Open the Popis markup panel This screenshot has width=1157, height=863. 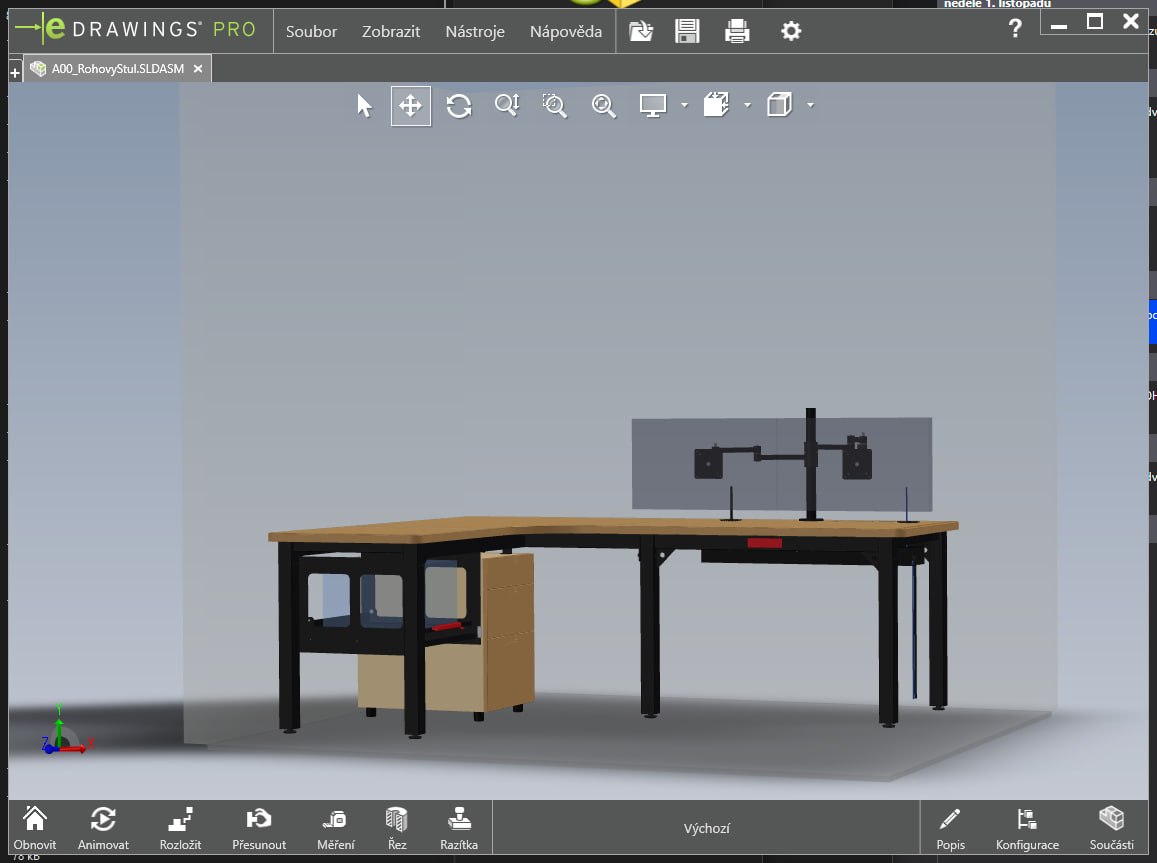pos(950,828)
